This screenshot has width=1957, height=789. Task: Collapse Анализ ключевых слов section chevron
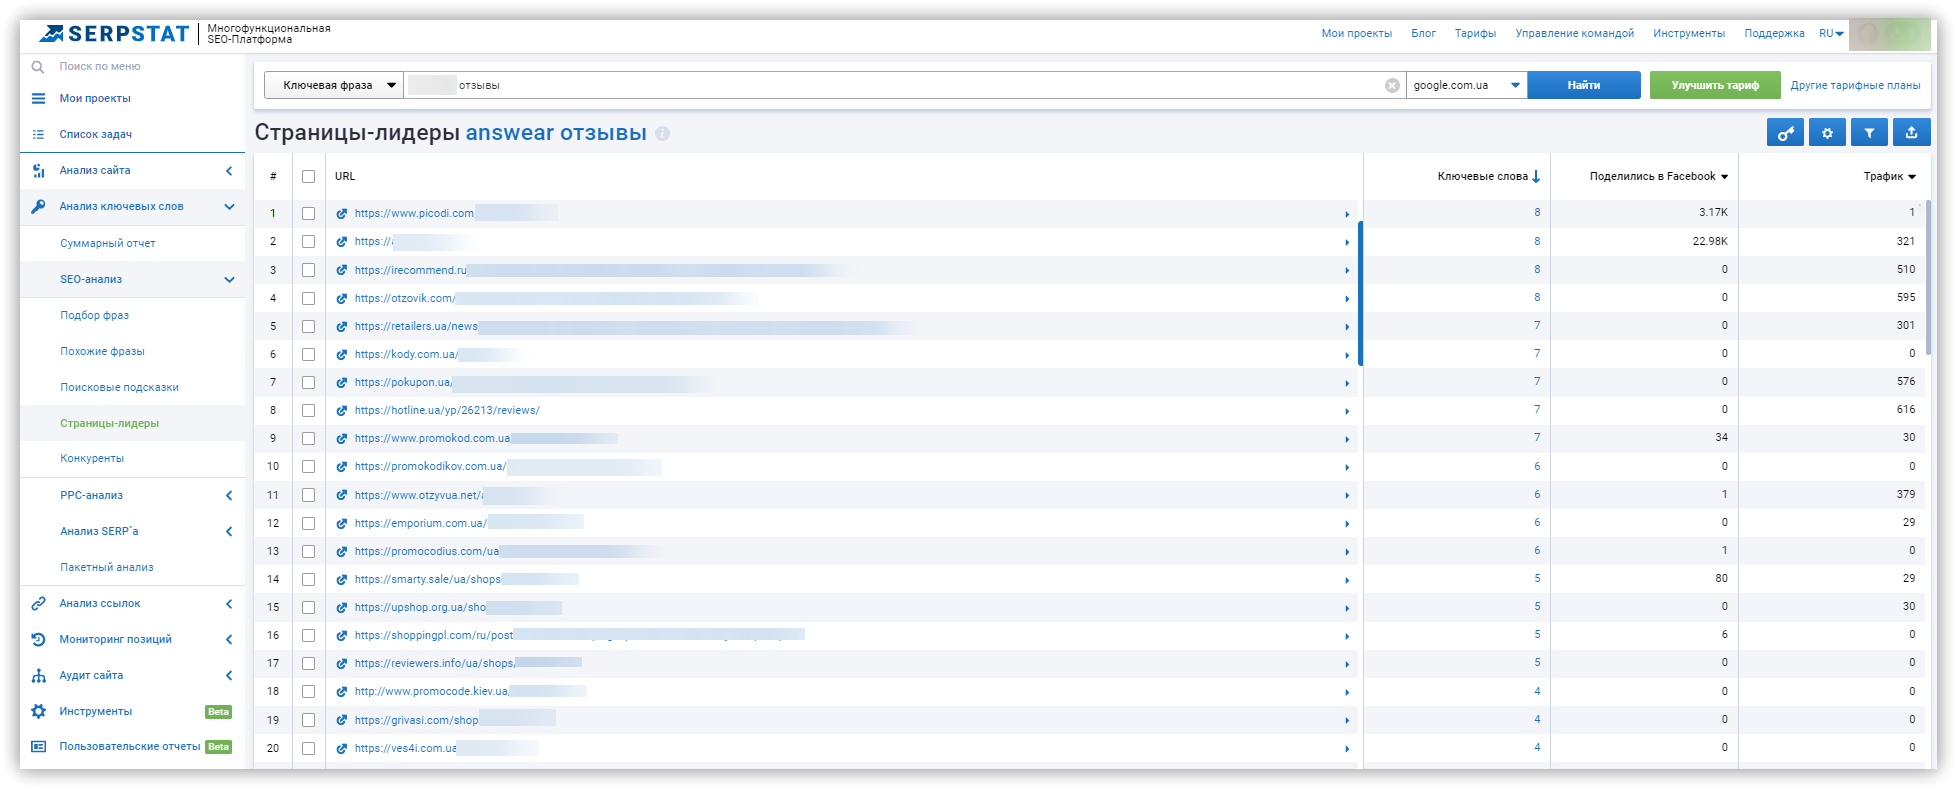229,207
